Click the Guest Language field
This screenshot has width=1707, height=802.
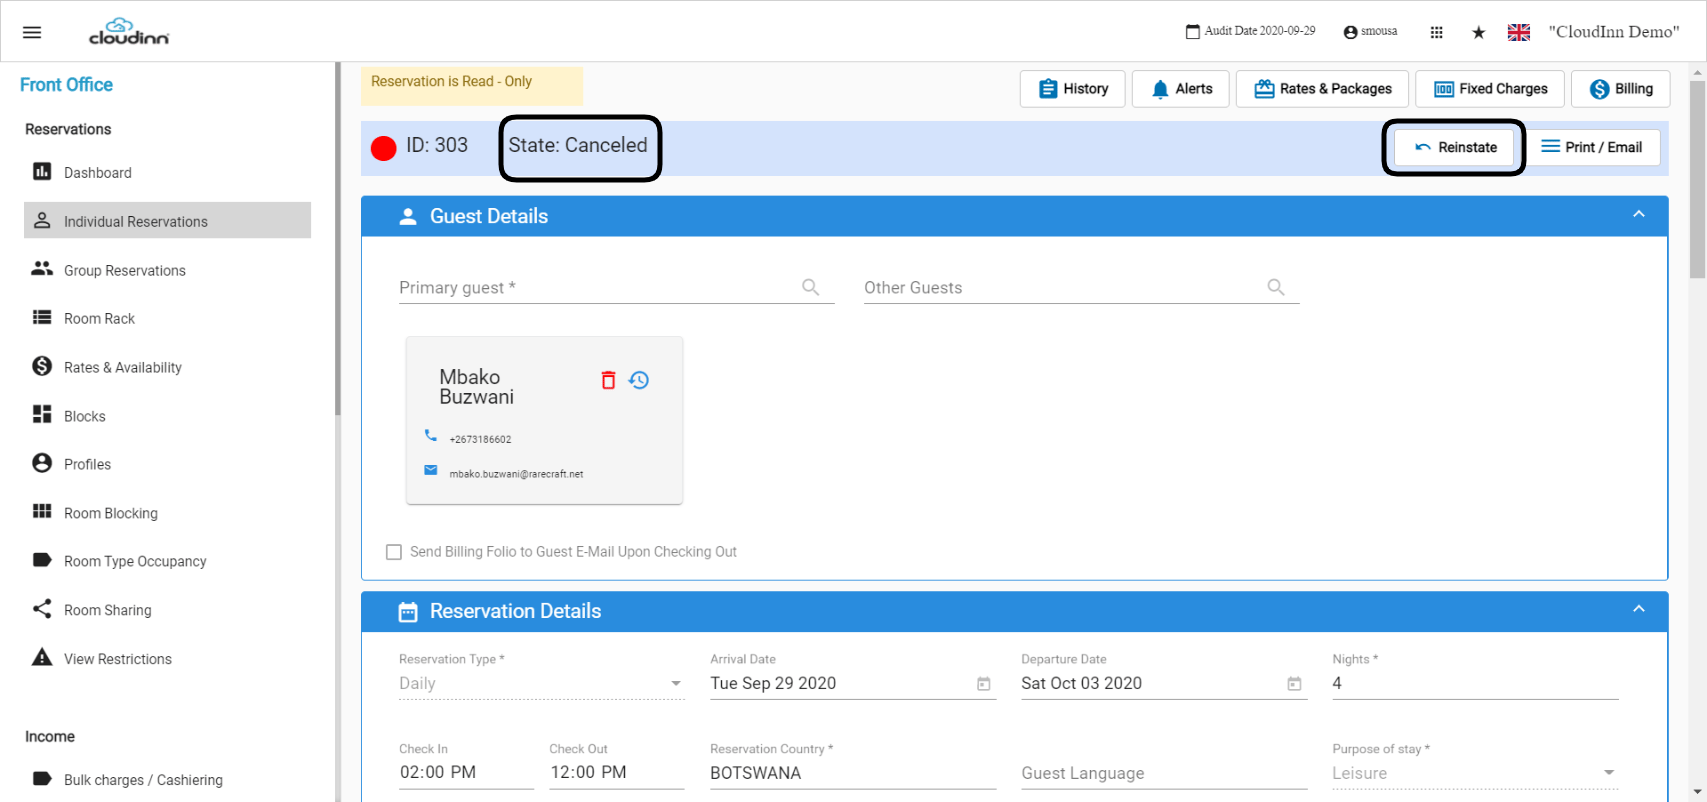point(1164,773)
